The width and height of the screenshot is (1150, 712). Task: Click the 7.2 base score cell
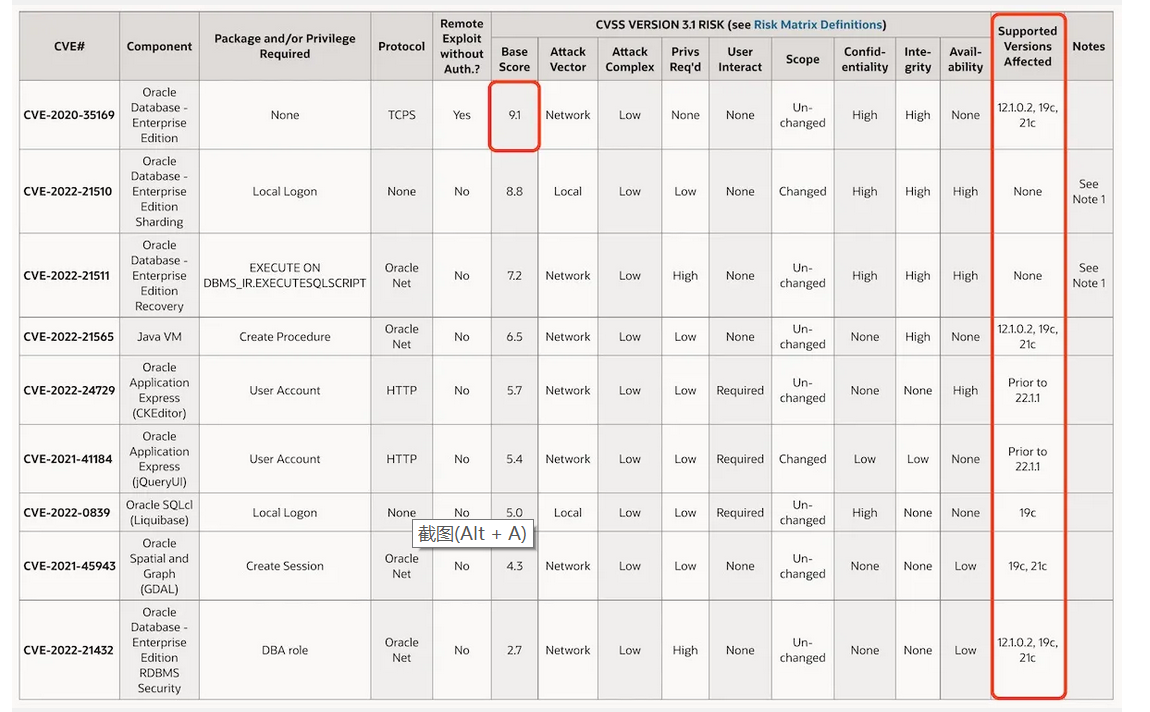[x=514, y=276]
